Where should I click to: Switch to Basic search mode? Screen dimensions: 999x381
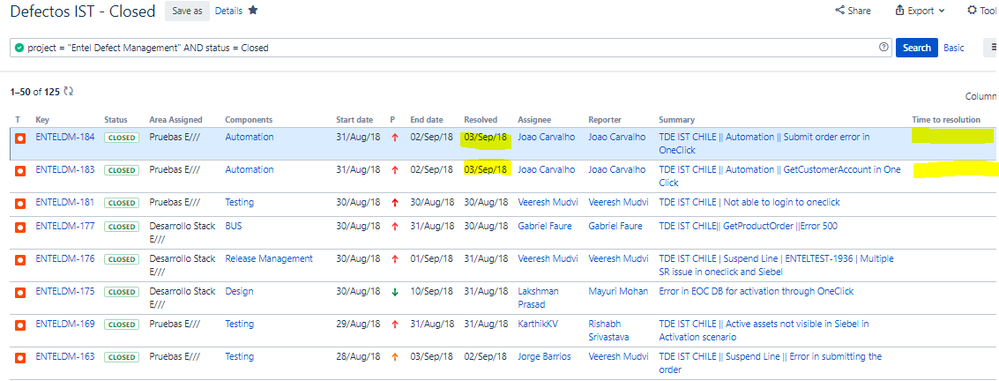pos(953,48)
